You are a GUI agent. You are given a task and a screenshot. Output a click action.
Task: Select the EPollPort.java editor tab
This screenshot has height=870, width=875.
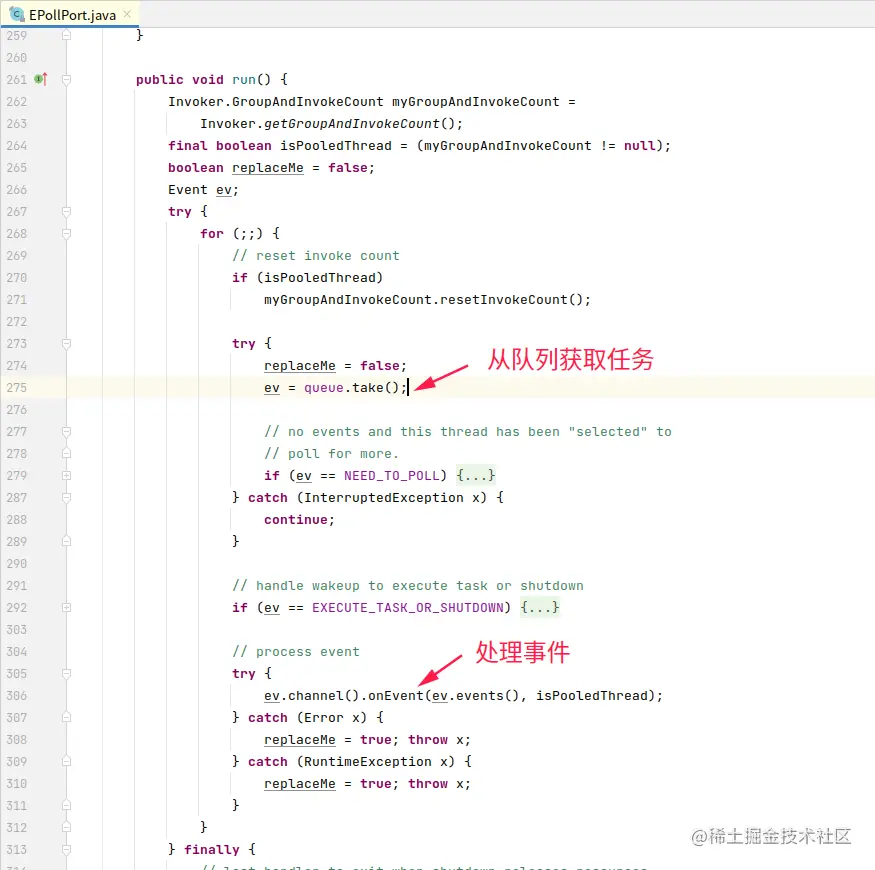click(x=70, y=15)
